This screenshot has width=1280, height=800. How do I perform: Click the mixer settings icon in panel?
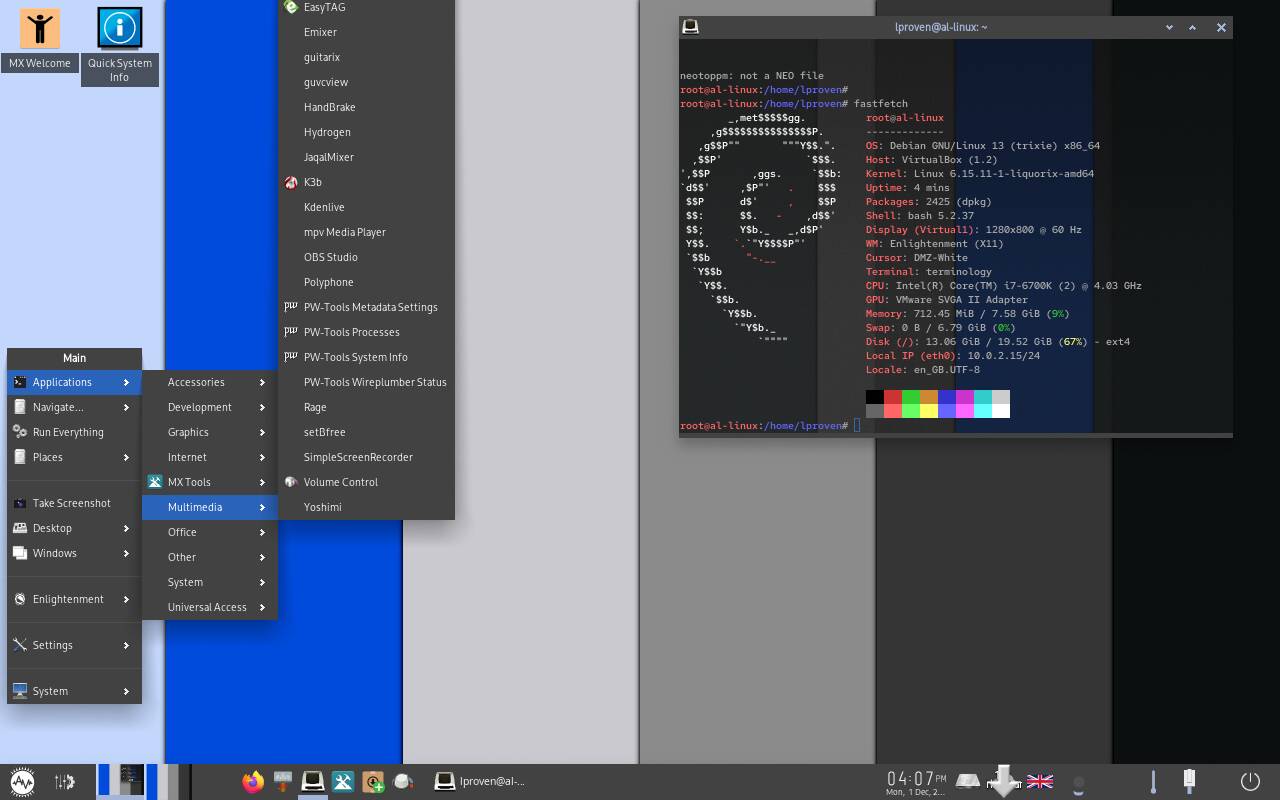(x=64, y=781)
